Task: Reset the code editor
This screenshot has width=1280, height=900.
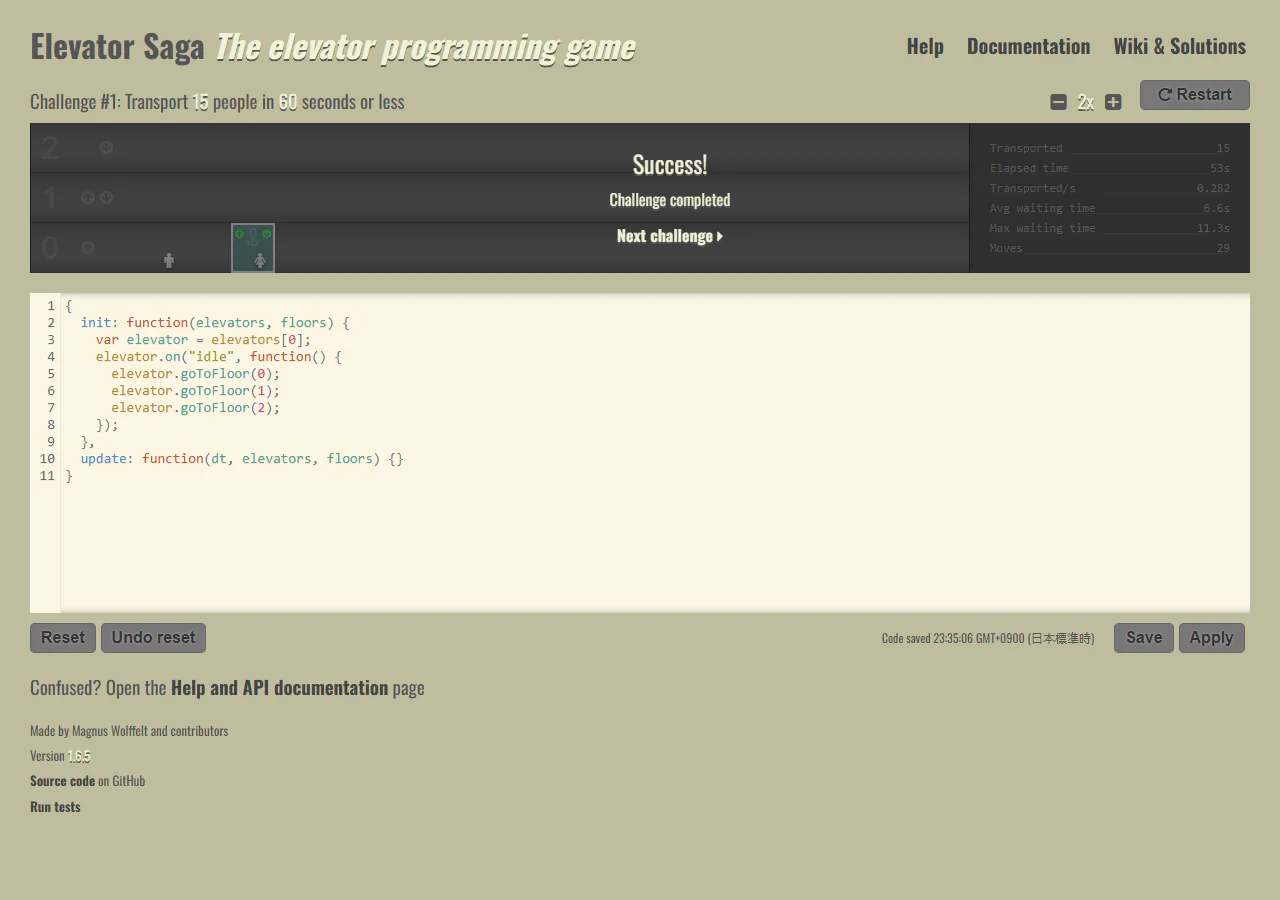Action: click(63, 638)
